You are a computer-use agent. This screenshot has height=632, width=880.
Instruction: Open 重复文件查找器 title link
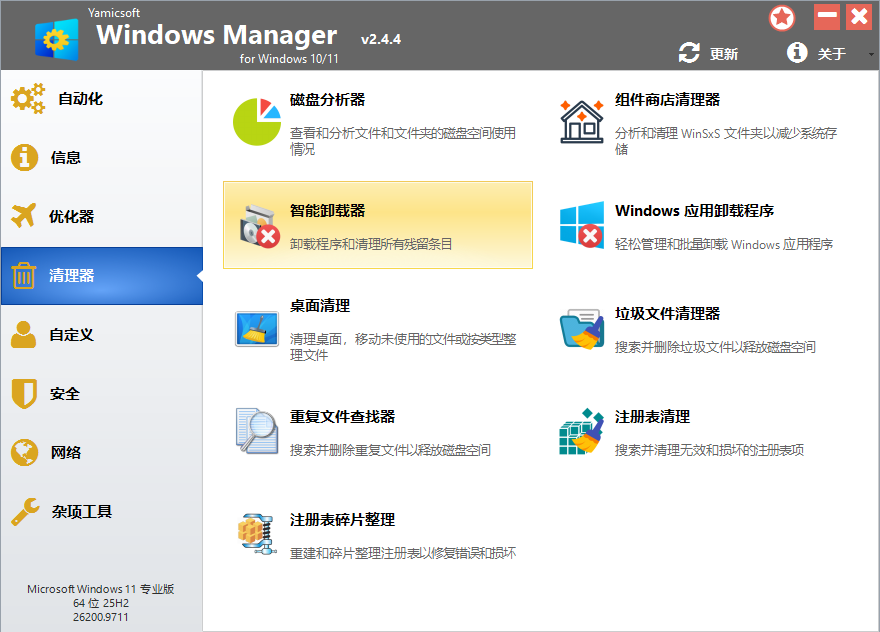click(x=342, y=416)
